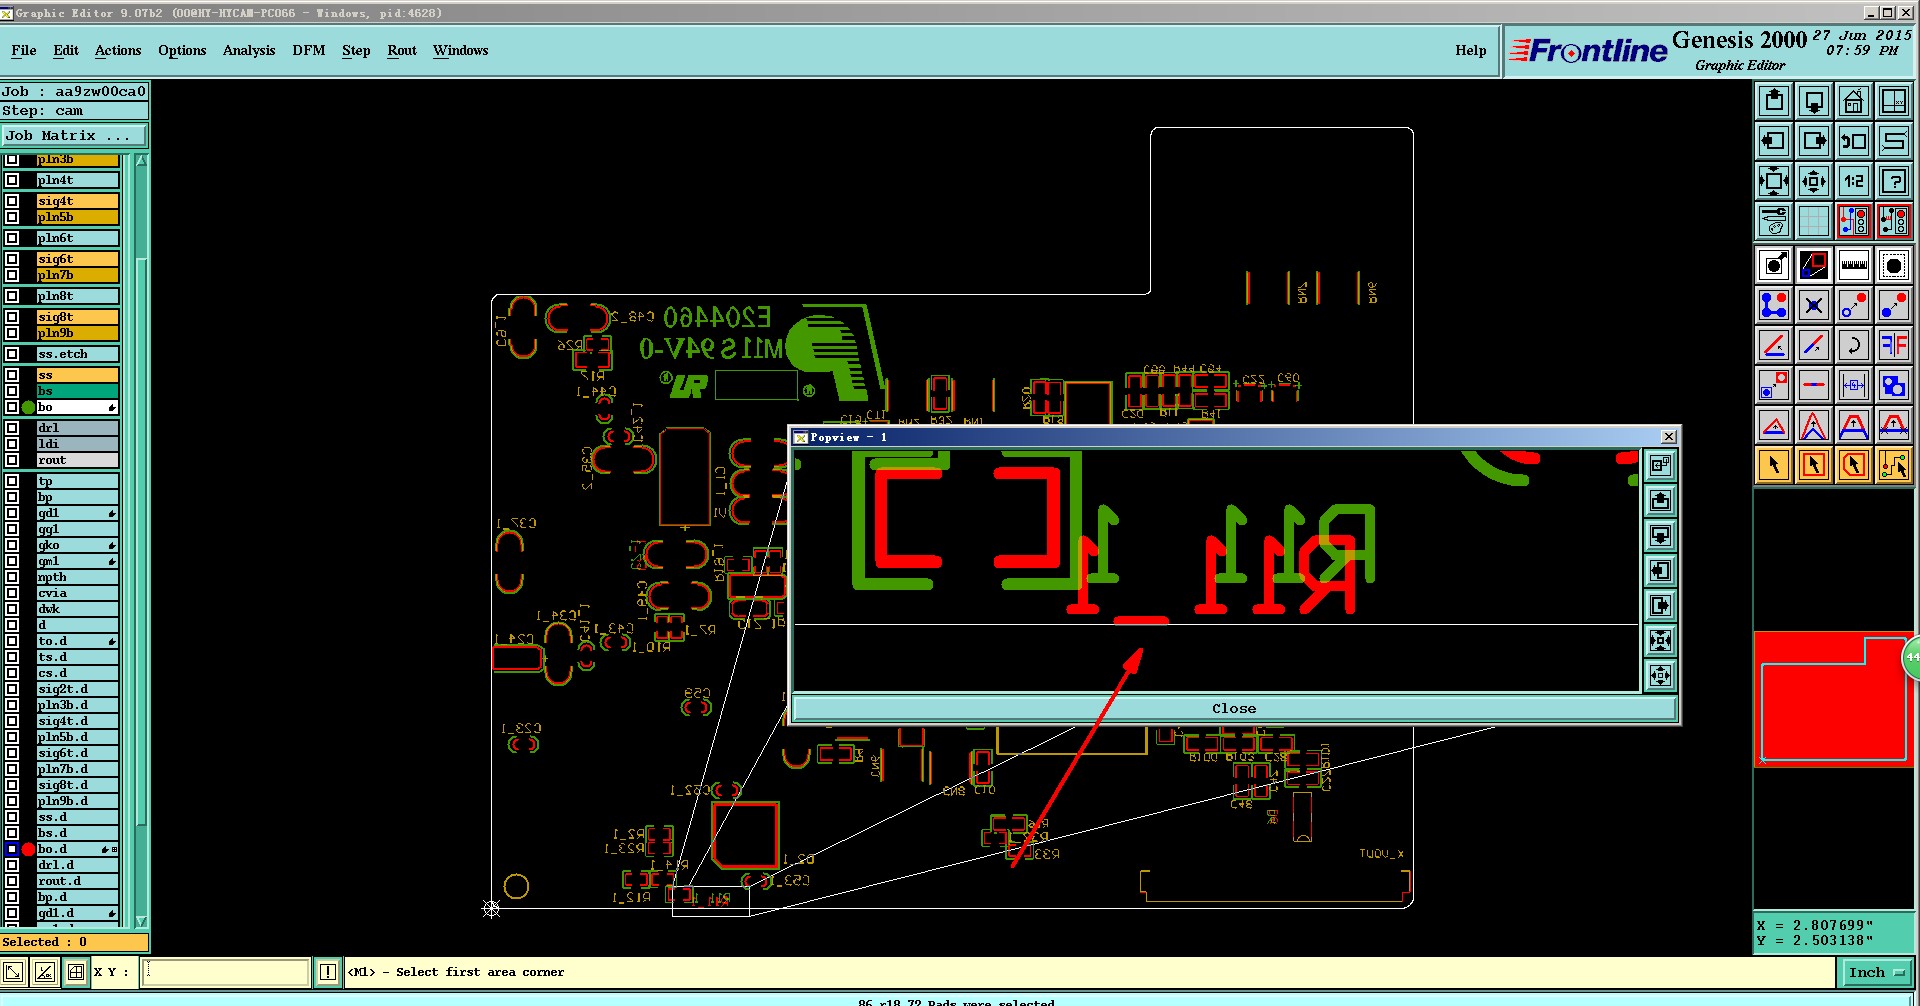Open the Options menu
Image resolution: width=1920 pixels, height=1006 pixels.
click(x=182, y=50)
